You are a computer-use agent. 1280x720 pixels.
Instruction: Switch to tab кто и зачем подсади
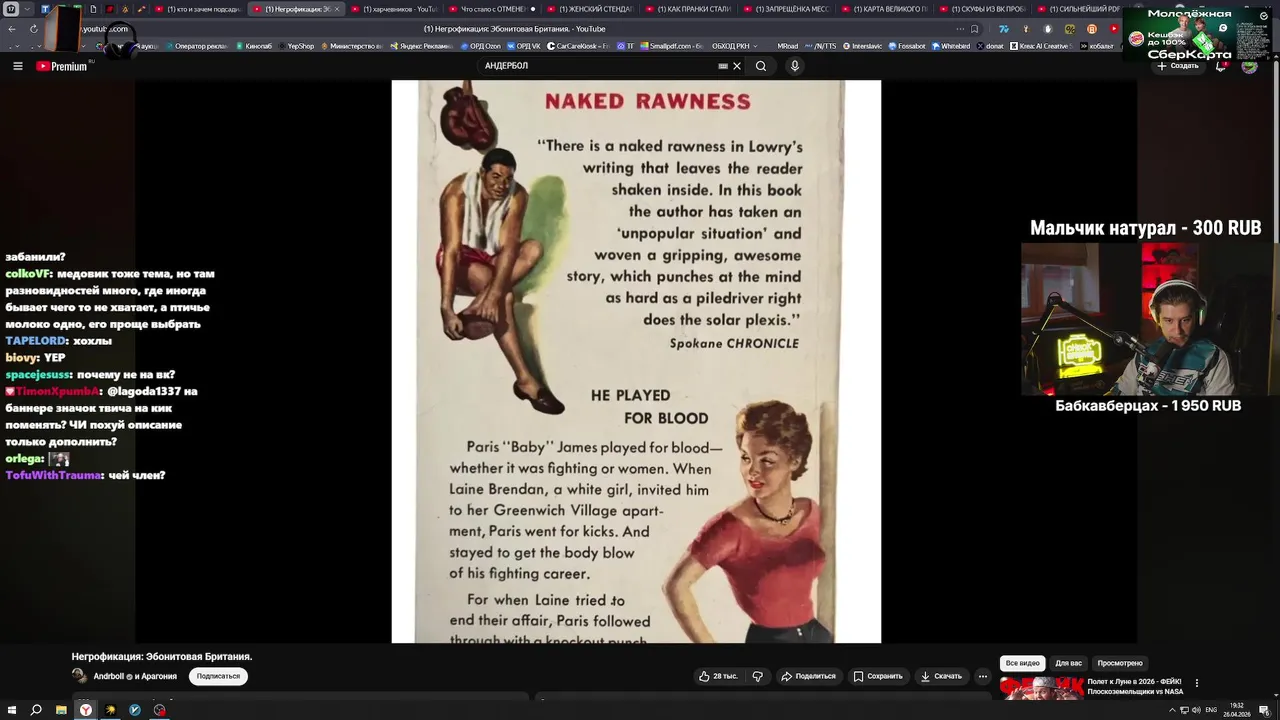197,9
